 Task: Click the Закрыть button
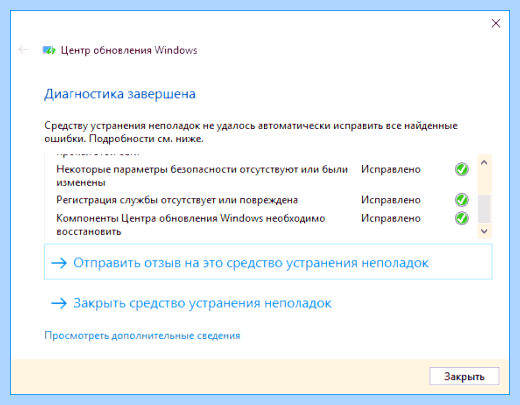[x=464, y=376]
